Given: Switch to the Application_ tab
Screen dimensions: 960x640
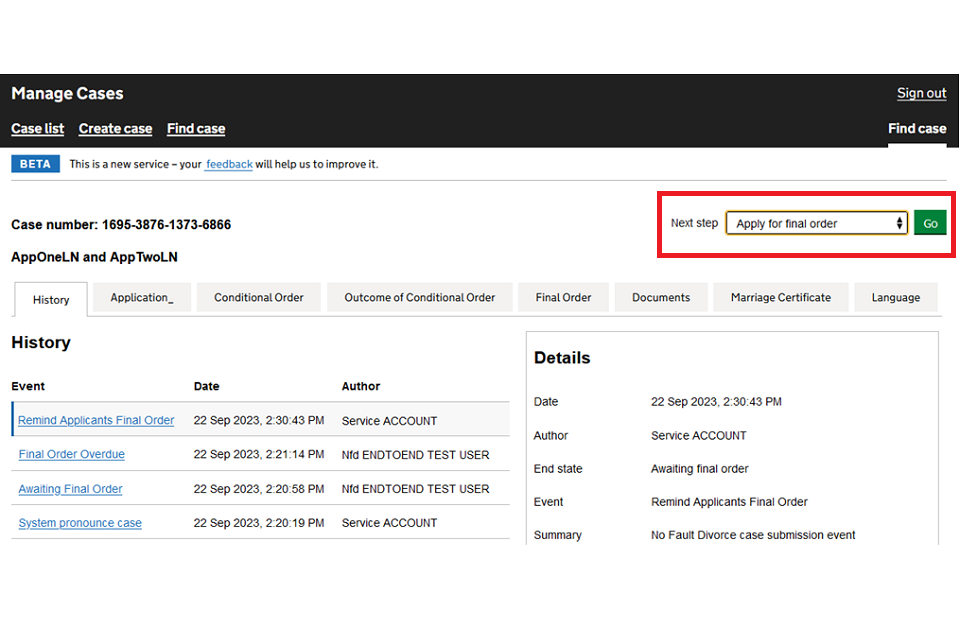Looking at the screenshot, I should pyautogui.click(x=142, y=298).
